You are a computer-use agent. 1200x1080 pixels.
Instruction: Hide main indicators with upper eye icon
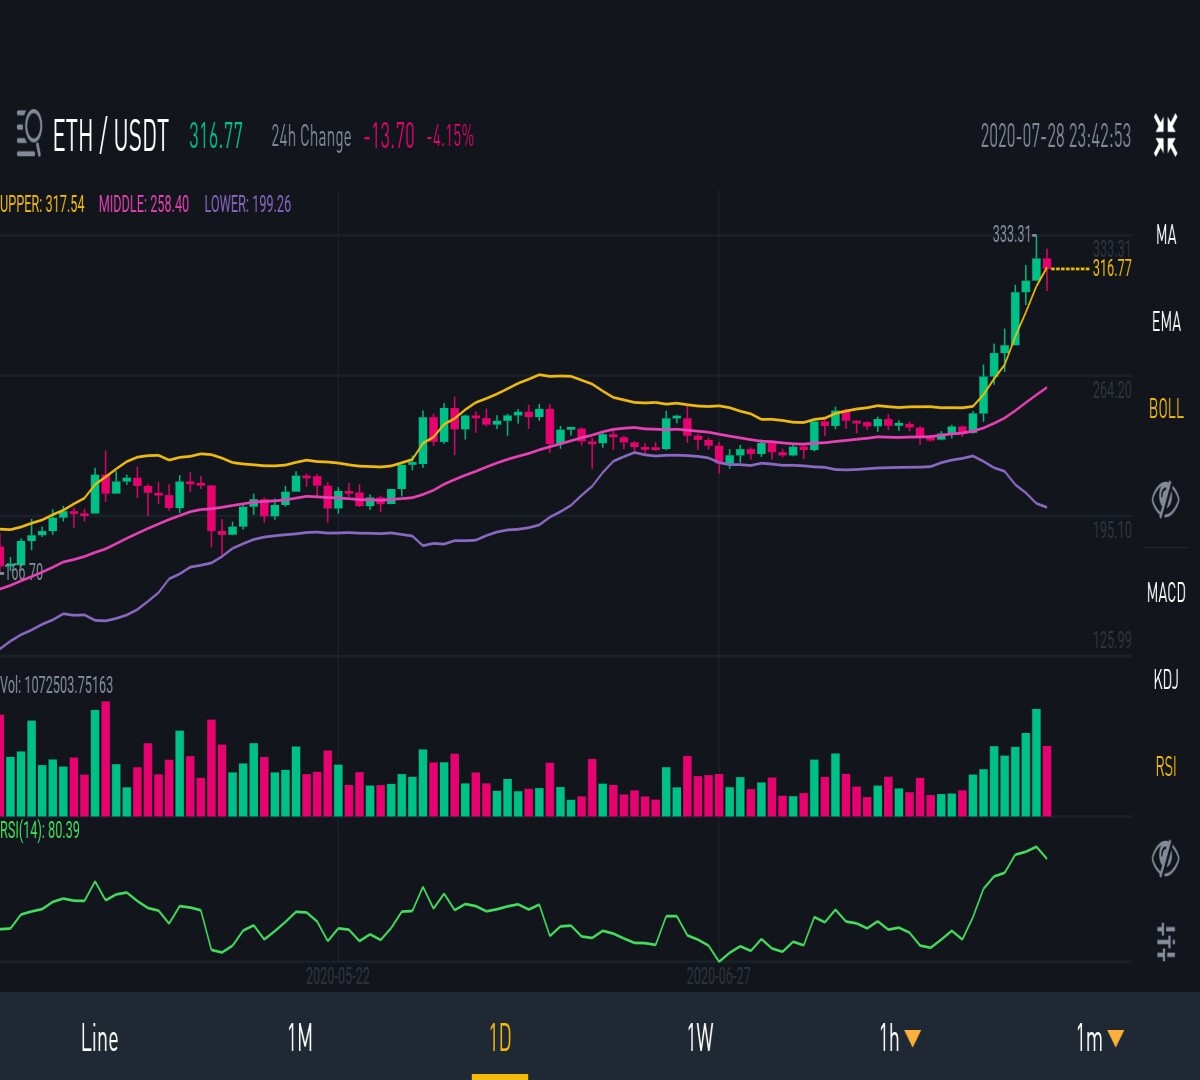point(1165,498)
